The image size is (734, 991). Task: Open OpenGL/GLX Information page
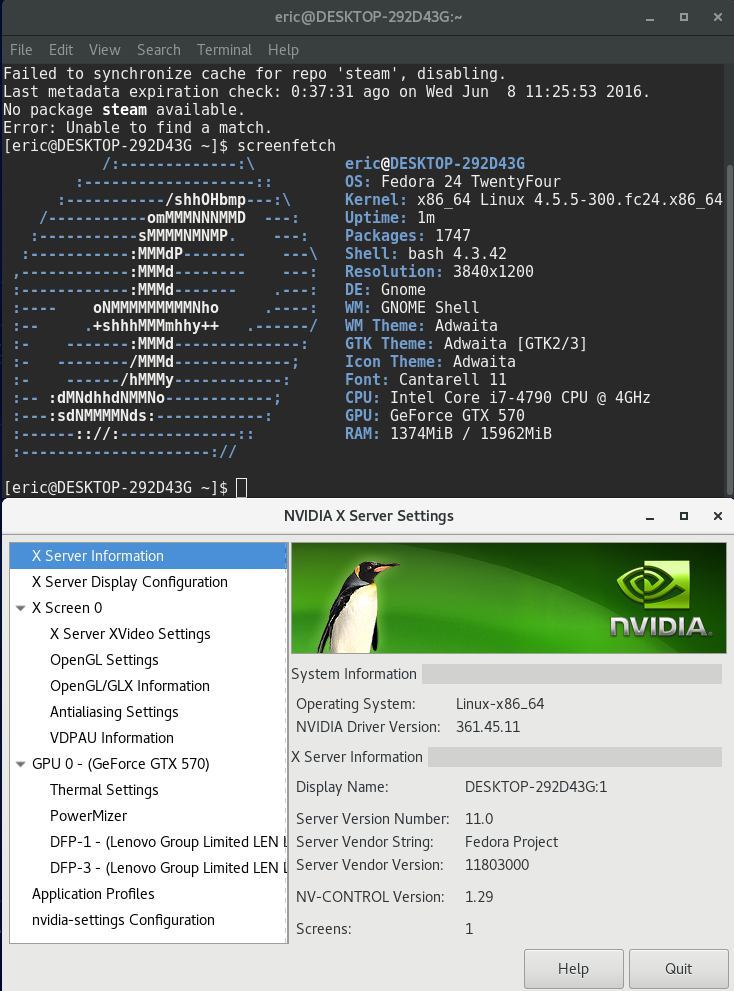pyautogui.click(x=130, y=686)
